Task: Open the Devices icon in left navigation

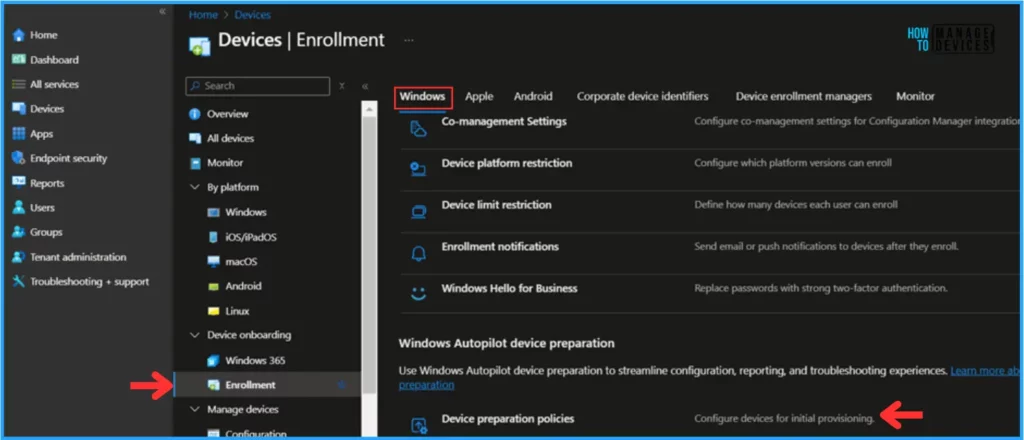Action: [x=18, y=109]
